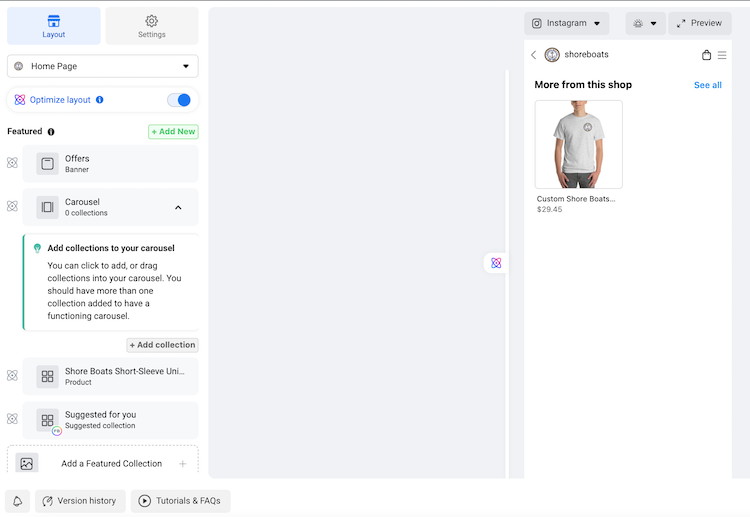Click the $29.45 price text

pos(549,209)
